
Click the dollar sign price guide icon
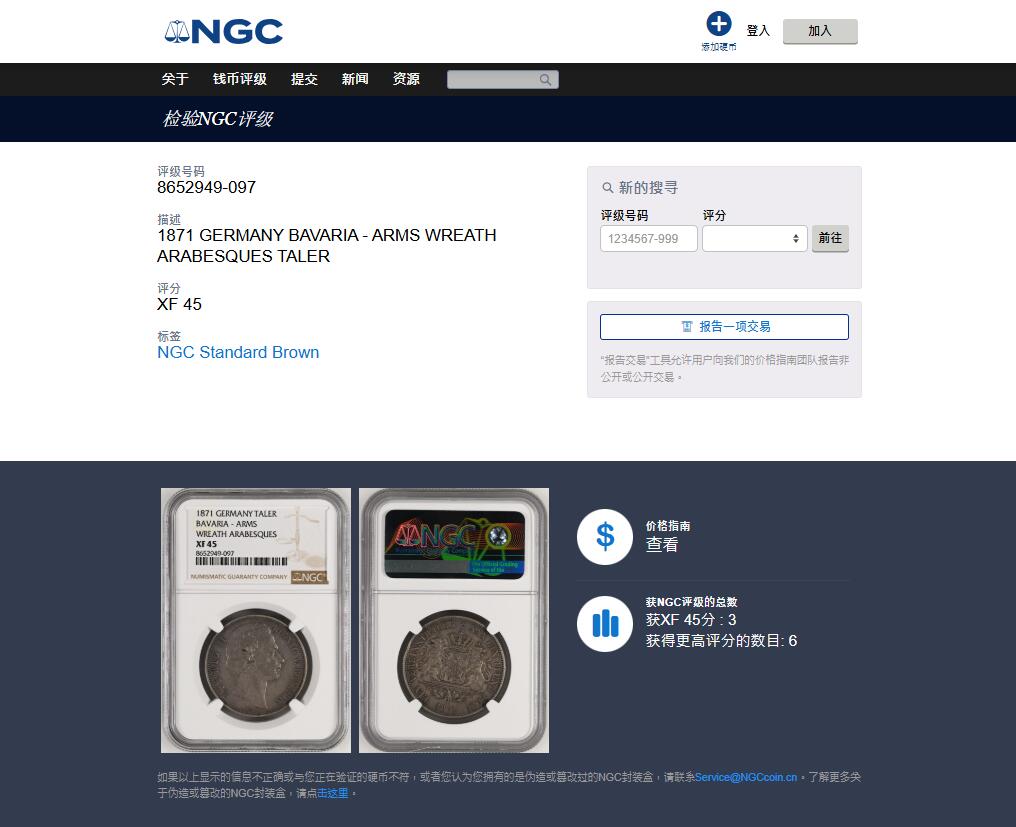coord(605,537)
